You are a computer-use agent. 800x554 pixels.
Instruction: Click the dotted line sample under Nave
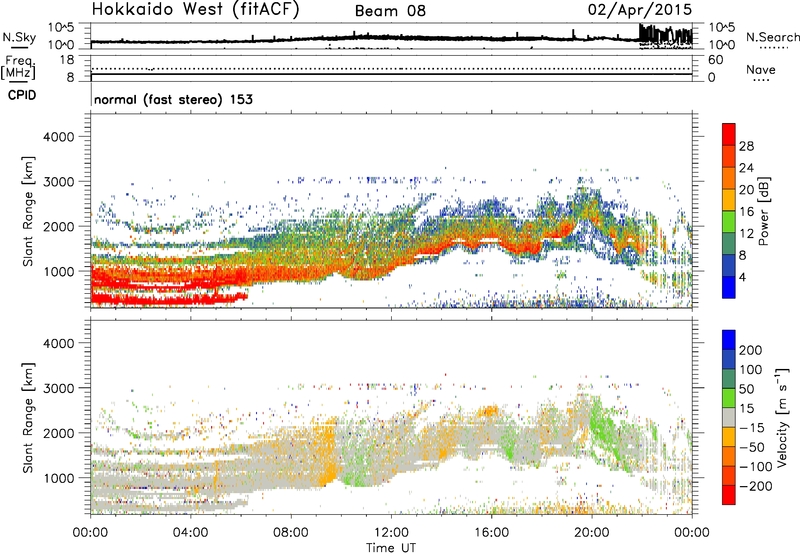(761, 80)
